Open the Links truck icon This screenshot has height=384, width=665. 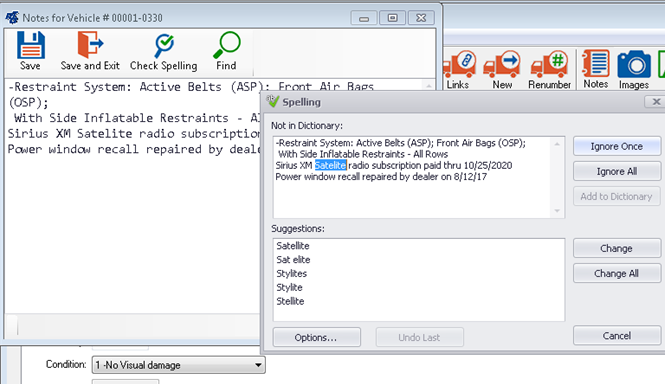(459, 64)
